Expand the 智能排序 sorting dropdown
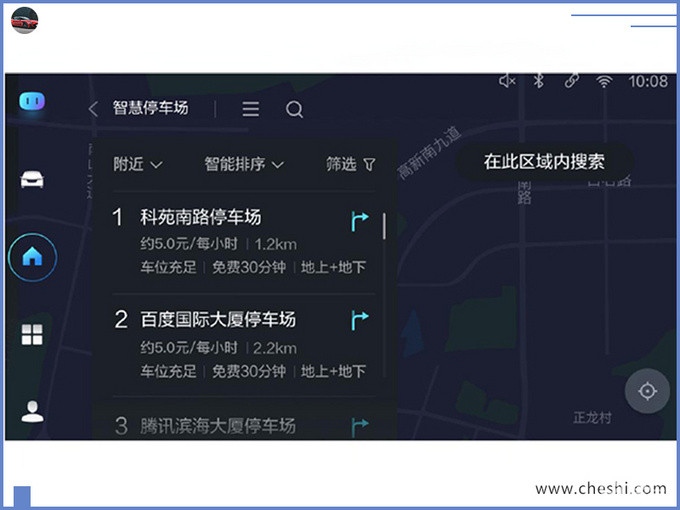Viewport: 680px width, 510px height. click(244, 164)
